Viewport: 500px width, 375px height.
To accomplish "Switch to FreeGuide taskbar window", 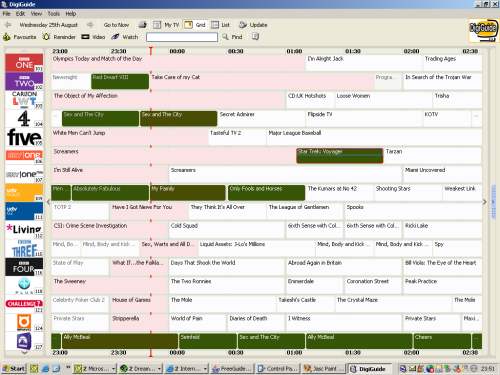I will tap(232, 368).
